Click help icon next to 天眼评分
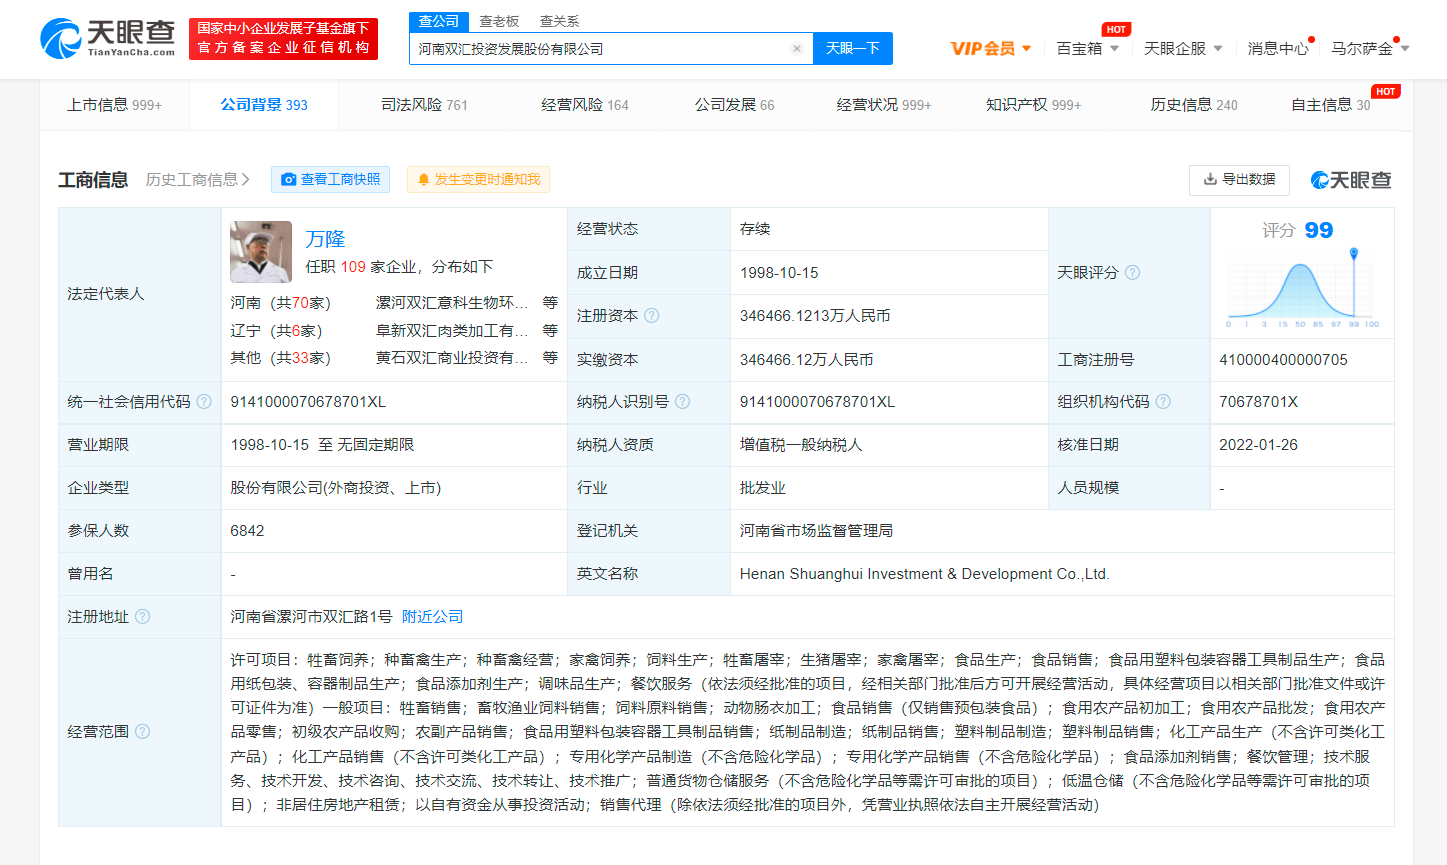Viewport: 1447px width, 865px height. (1132, 272)
